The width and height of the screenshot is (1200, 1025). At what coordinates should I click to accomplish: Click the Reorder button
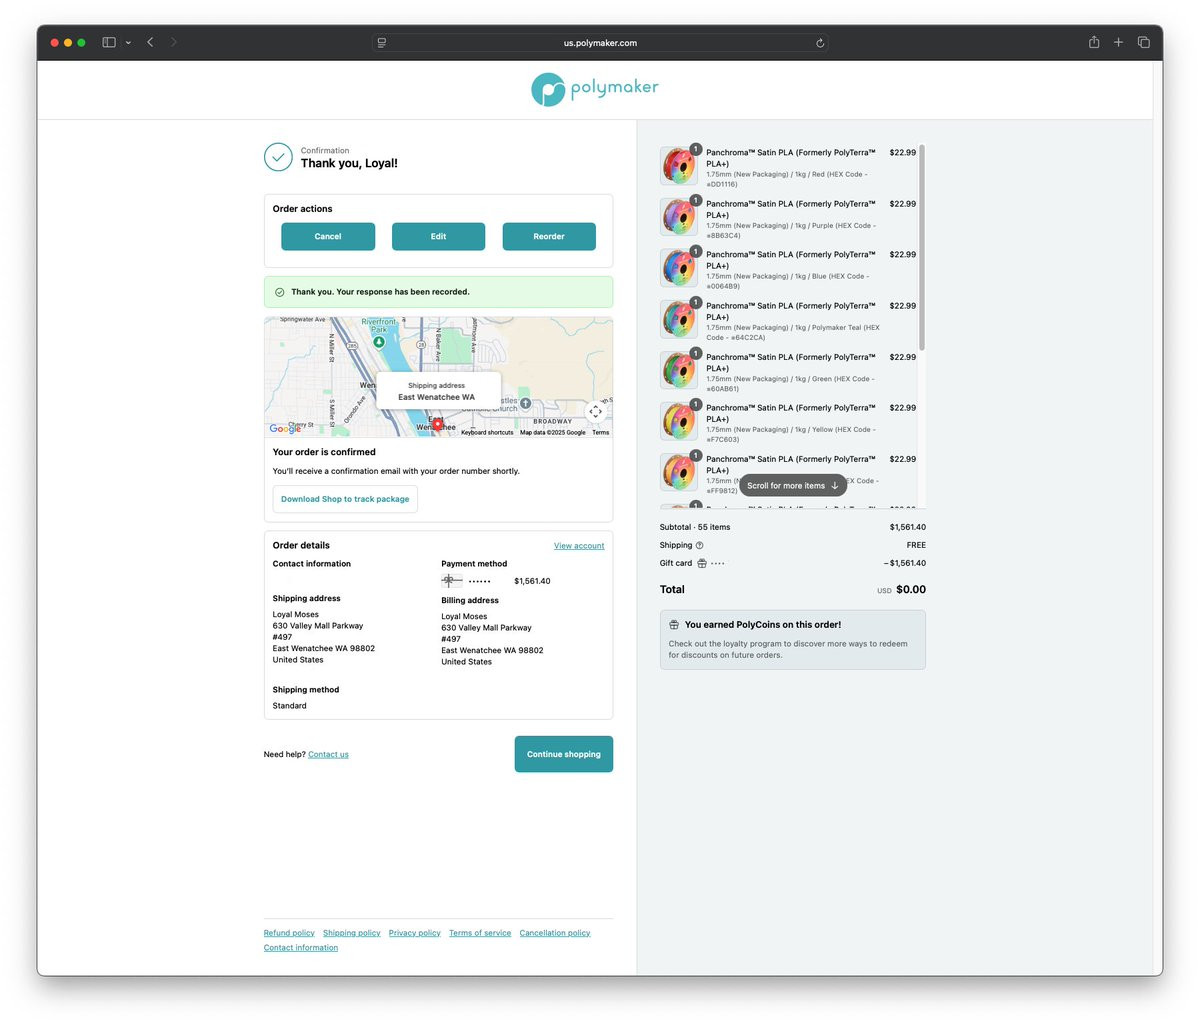click(x=549, y=236)
